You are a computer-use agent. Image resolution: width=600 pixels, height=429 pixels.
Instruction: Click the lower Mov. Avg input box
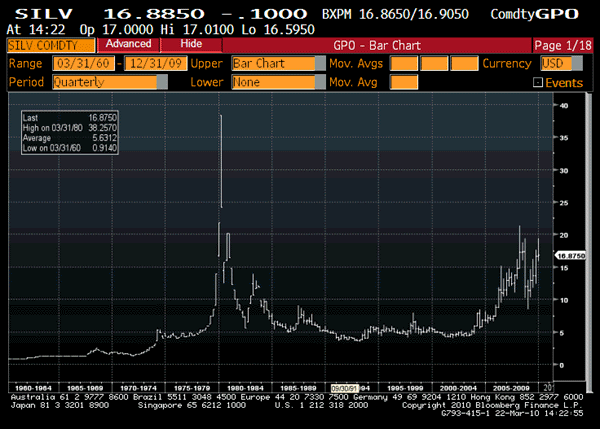click(404, 81)
